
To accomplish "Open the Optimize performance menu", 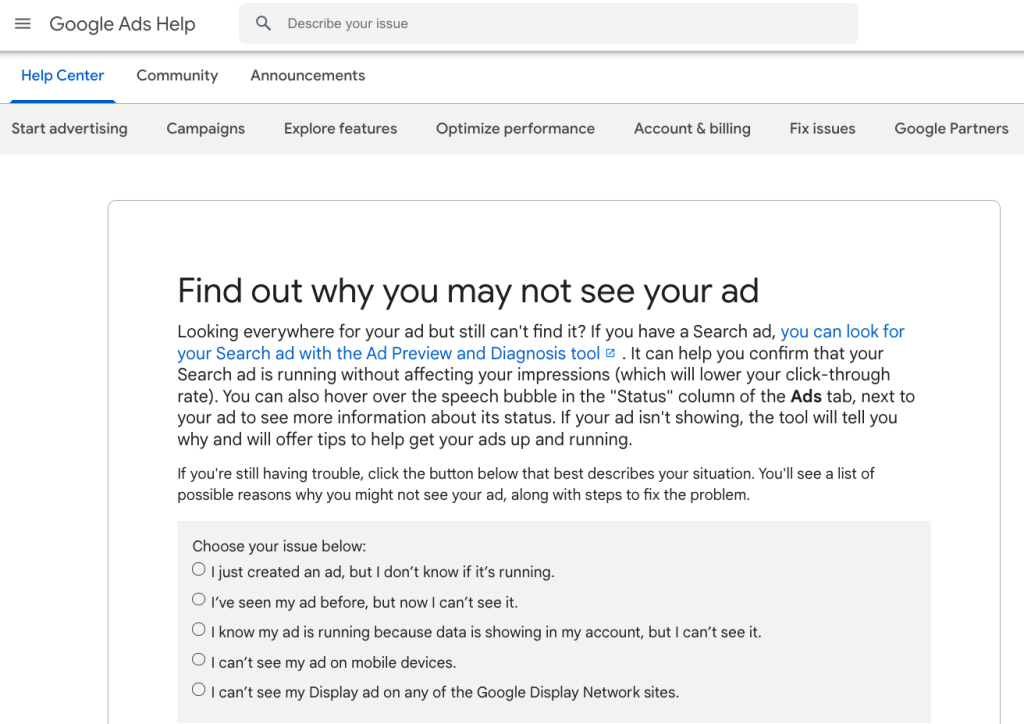I will [x=515, y=129].
